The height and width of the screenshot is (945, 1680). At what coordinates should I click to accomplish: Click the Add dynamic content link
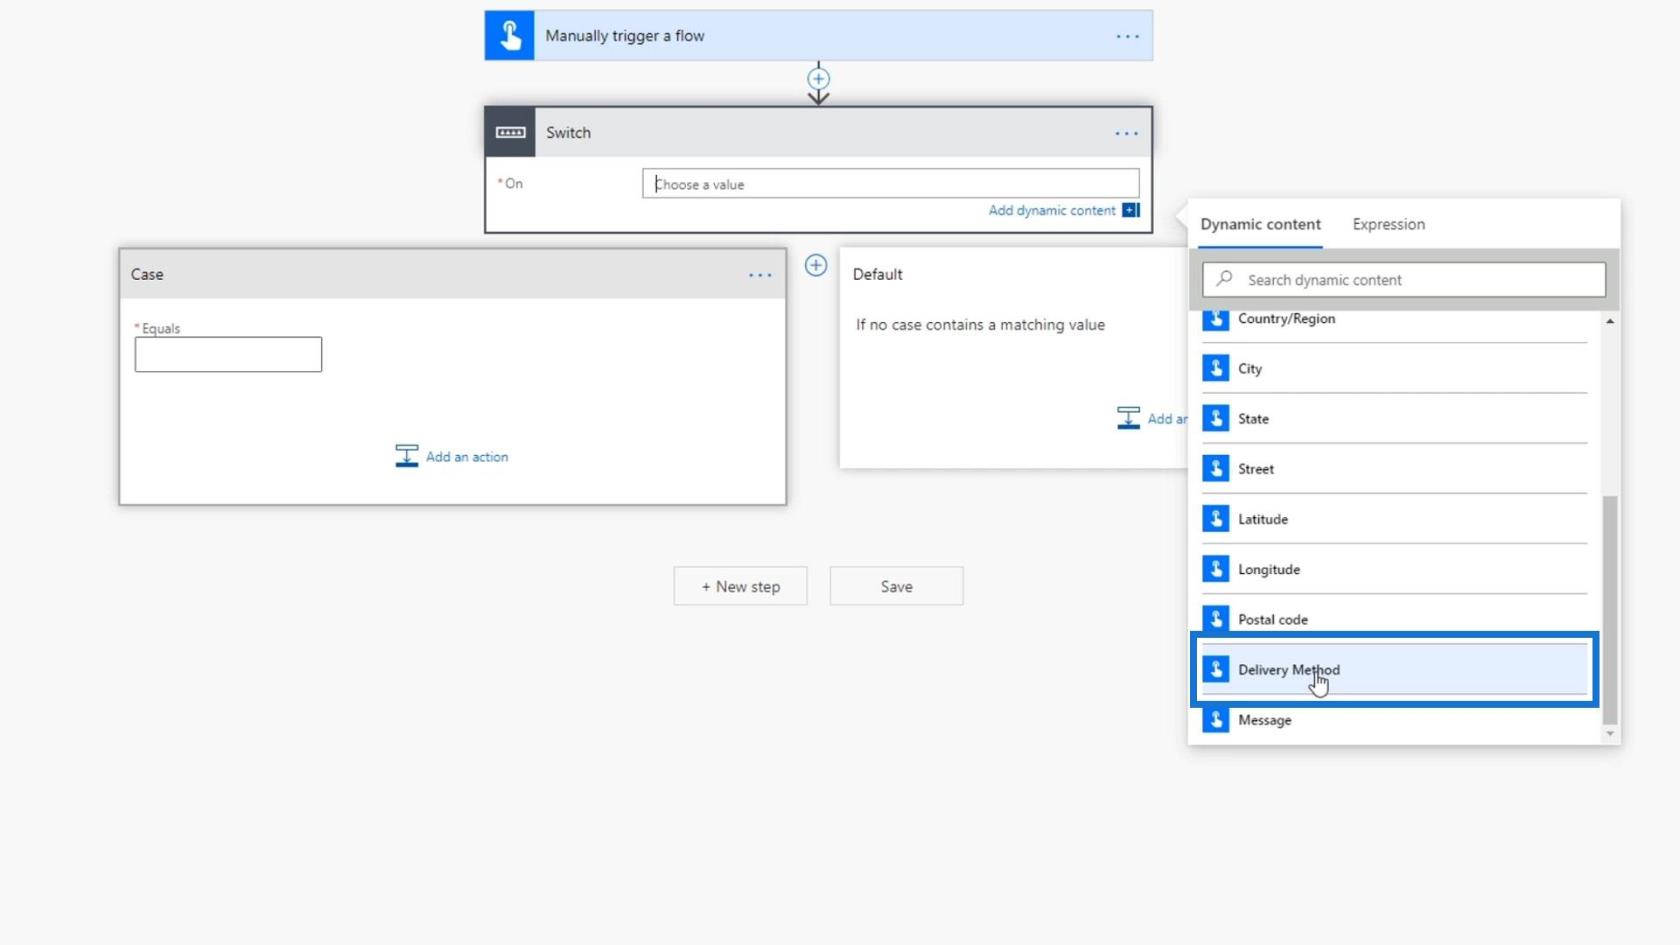point(1051,210)
